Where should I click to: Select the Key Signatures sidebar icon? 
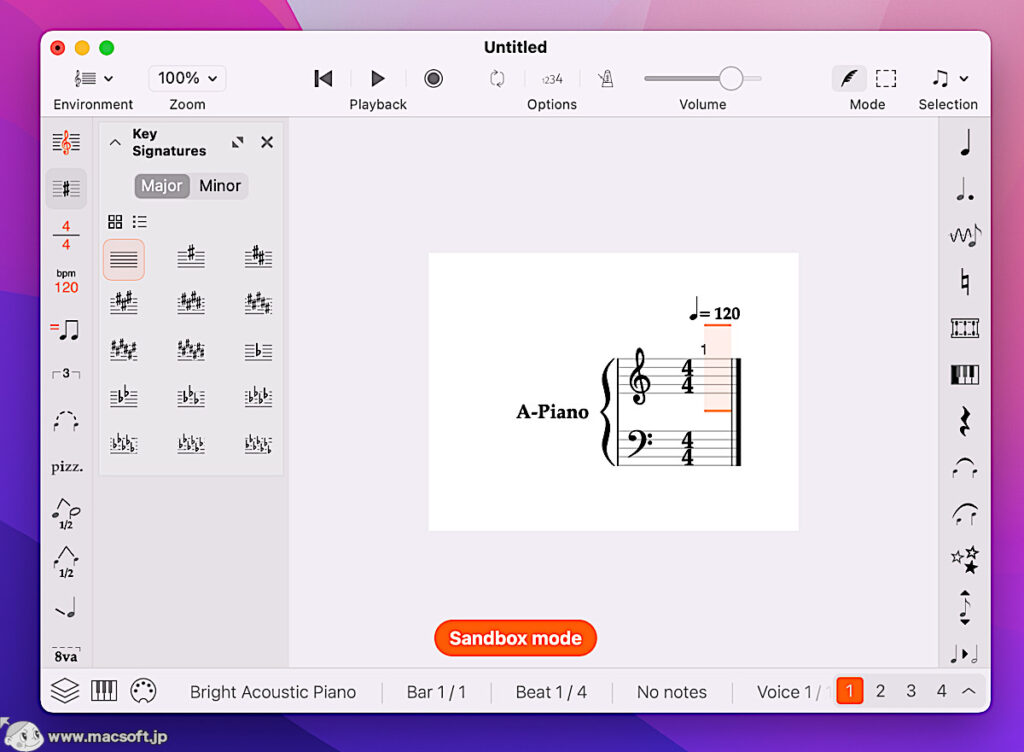[66, 189]
